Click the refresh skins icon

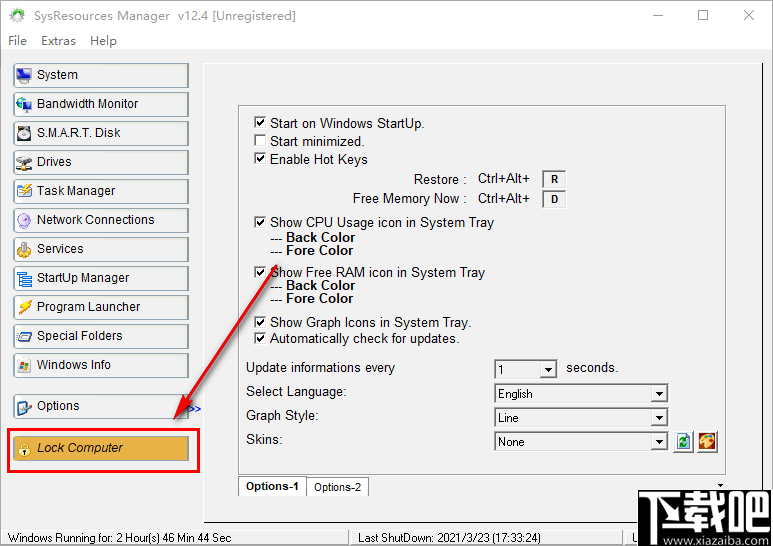683,442
